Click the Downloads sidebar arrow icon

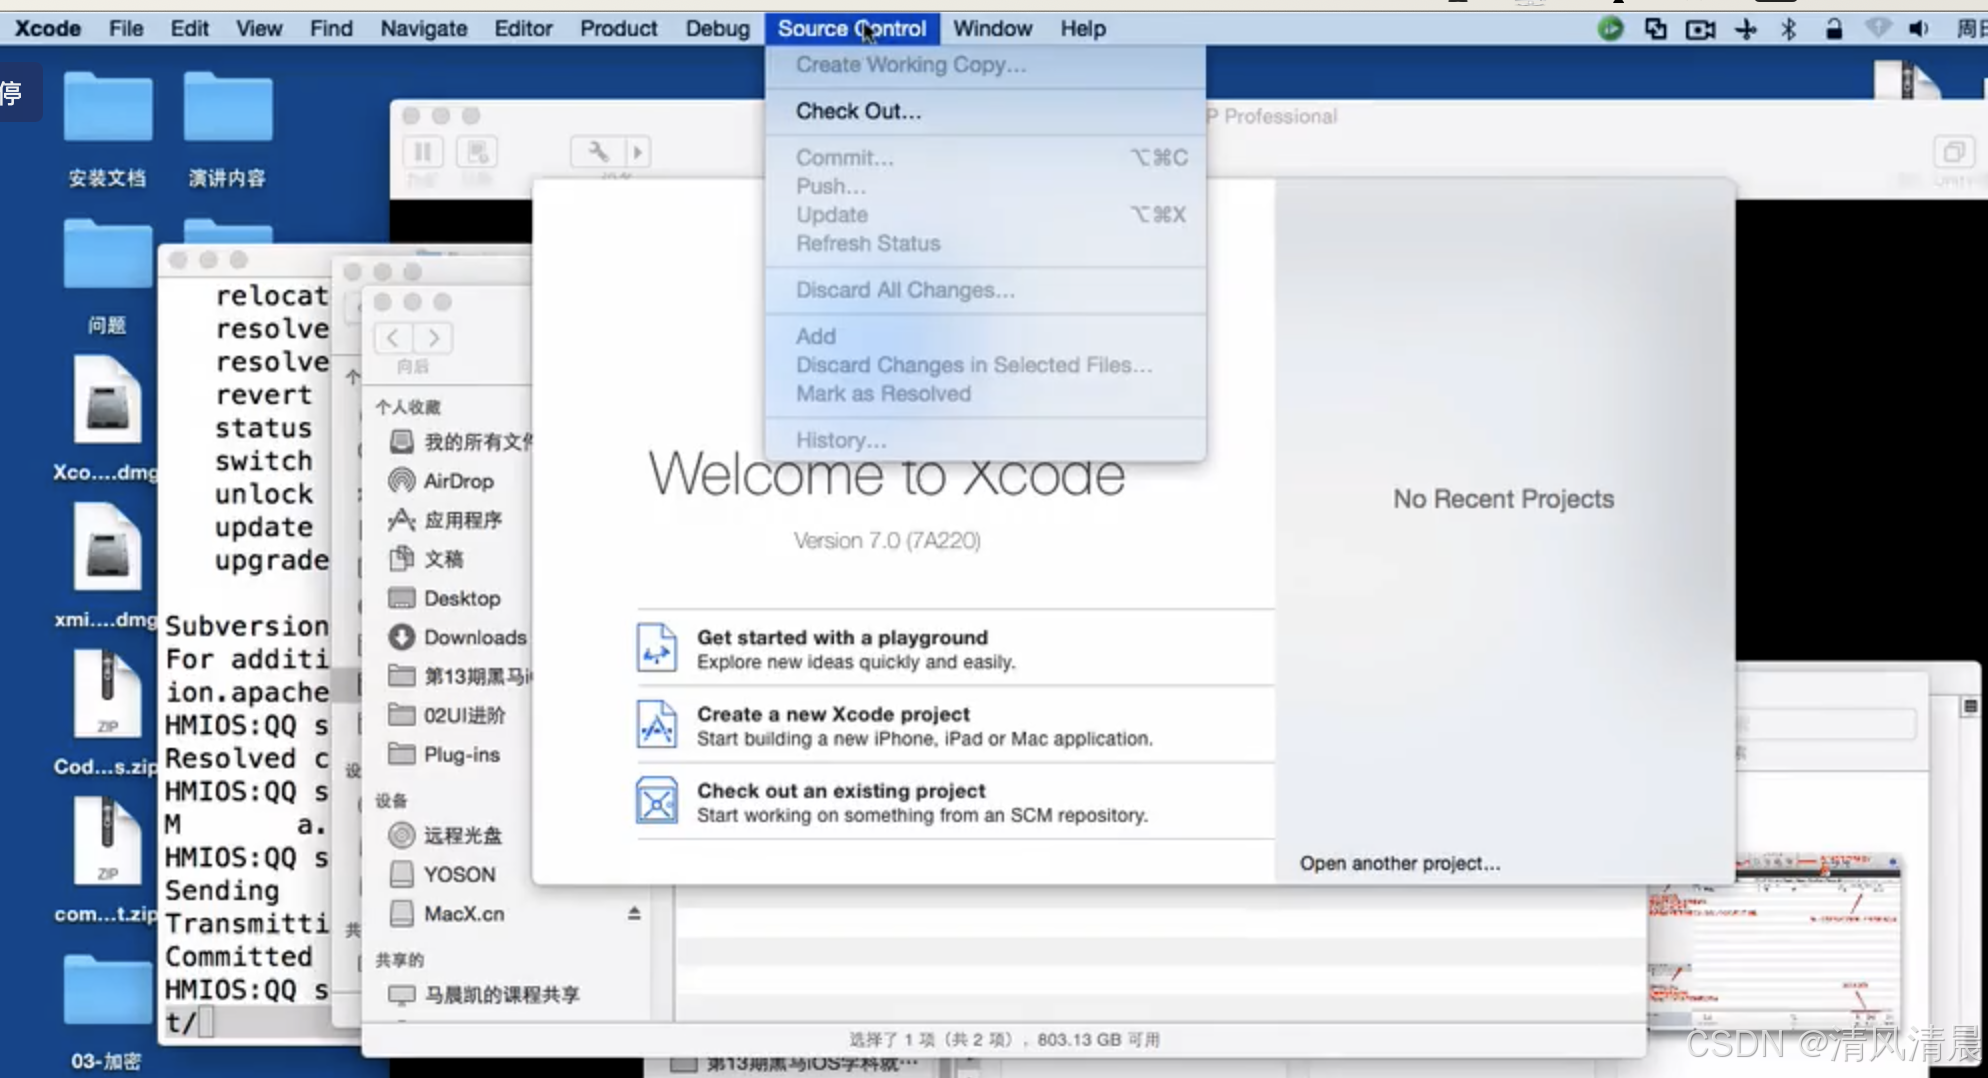click(x=401, y=637)
